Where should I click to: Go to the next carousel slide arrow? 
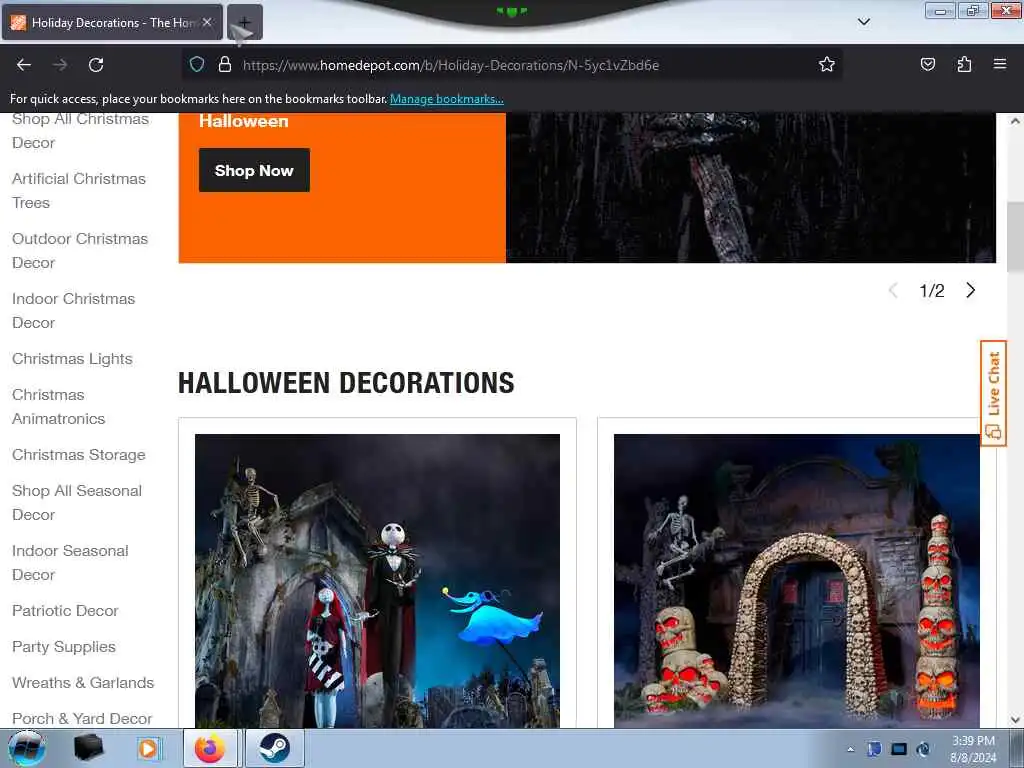pyautogui.click(x=970, y=291)
